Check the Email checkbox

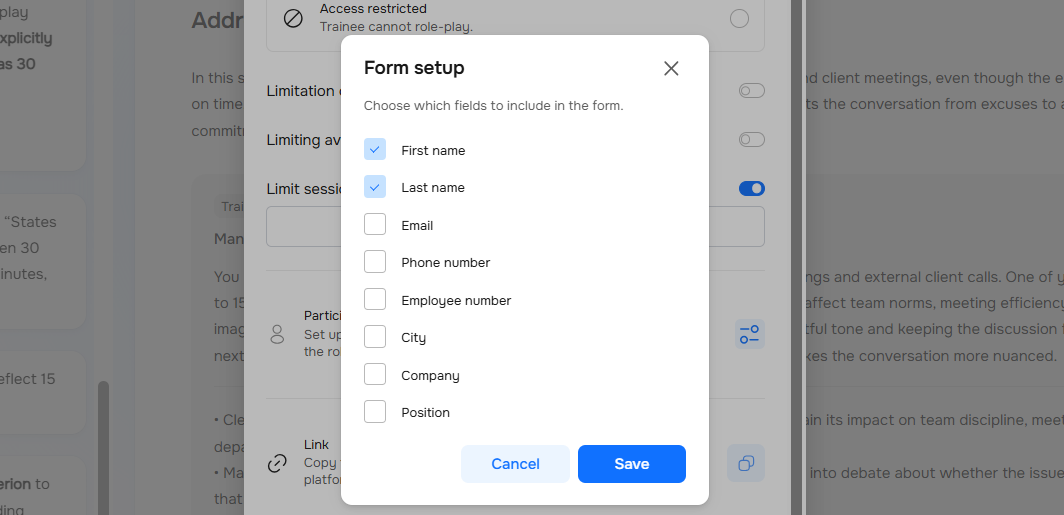click(x=375, y=224)
